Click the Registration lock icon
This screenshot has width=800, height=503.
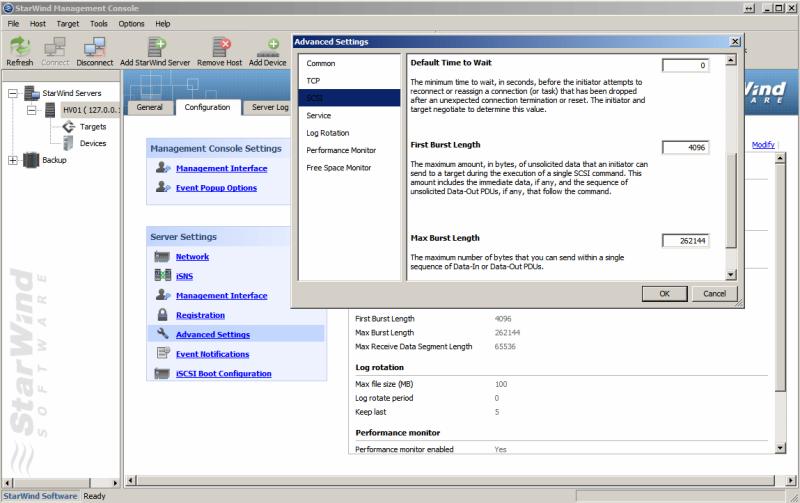tap(163, 314)
